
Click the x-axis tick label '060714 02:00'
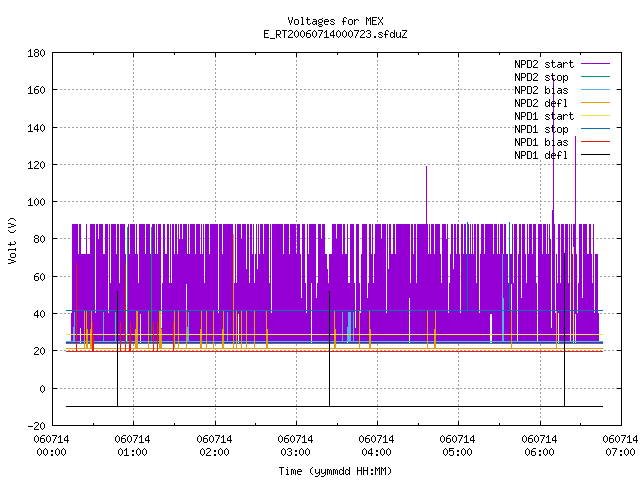point(214,446)
